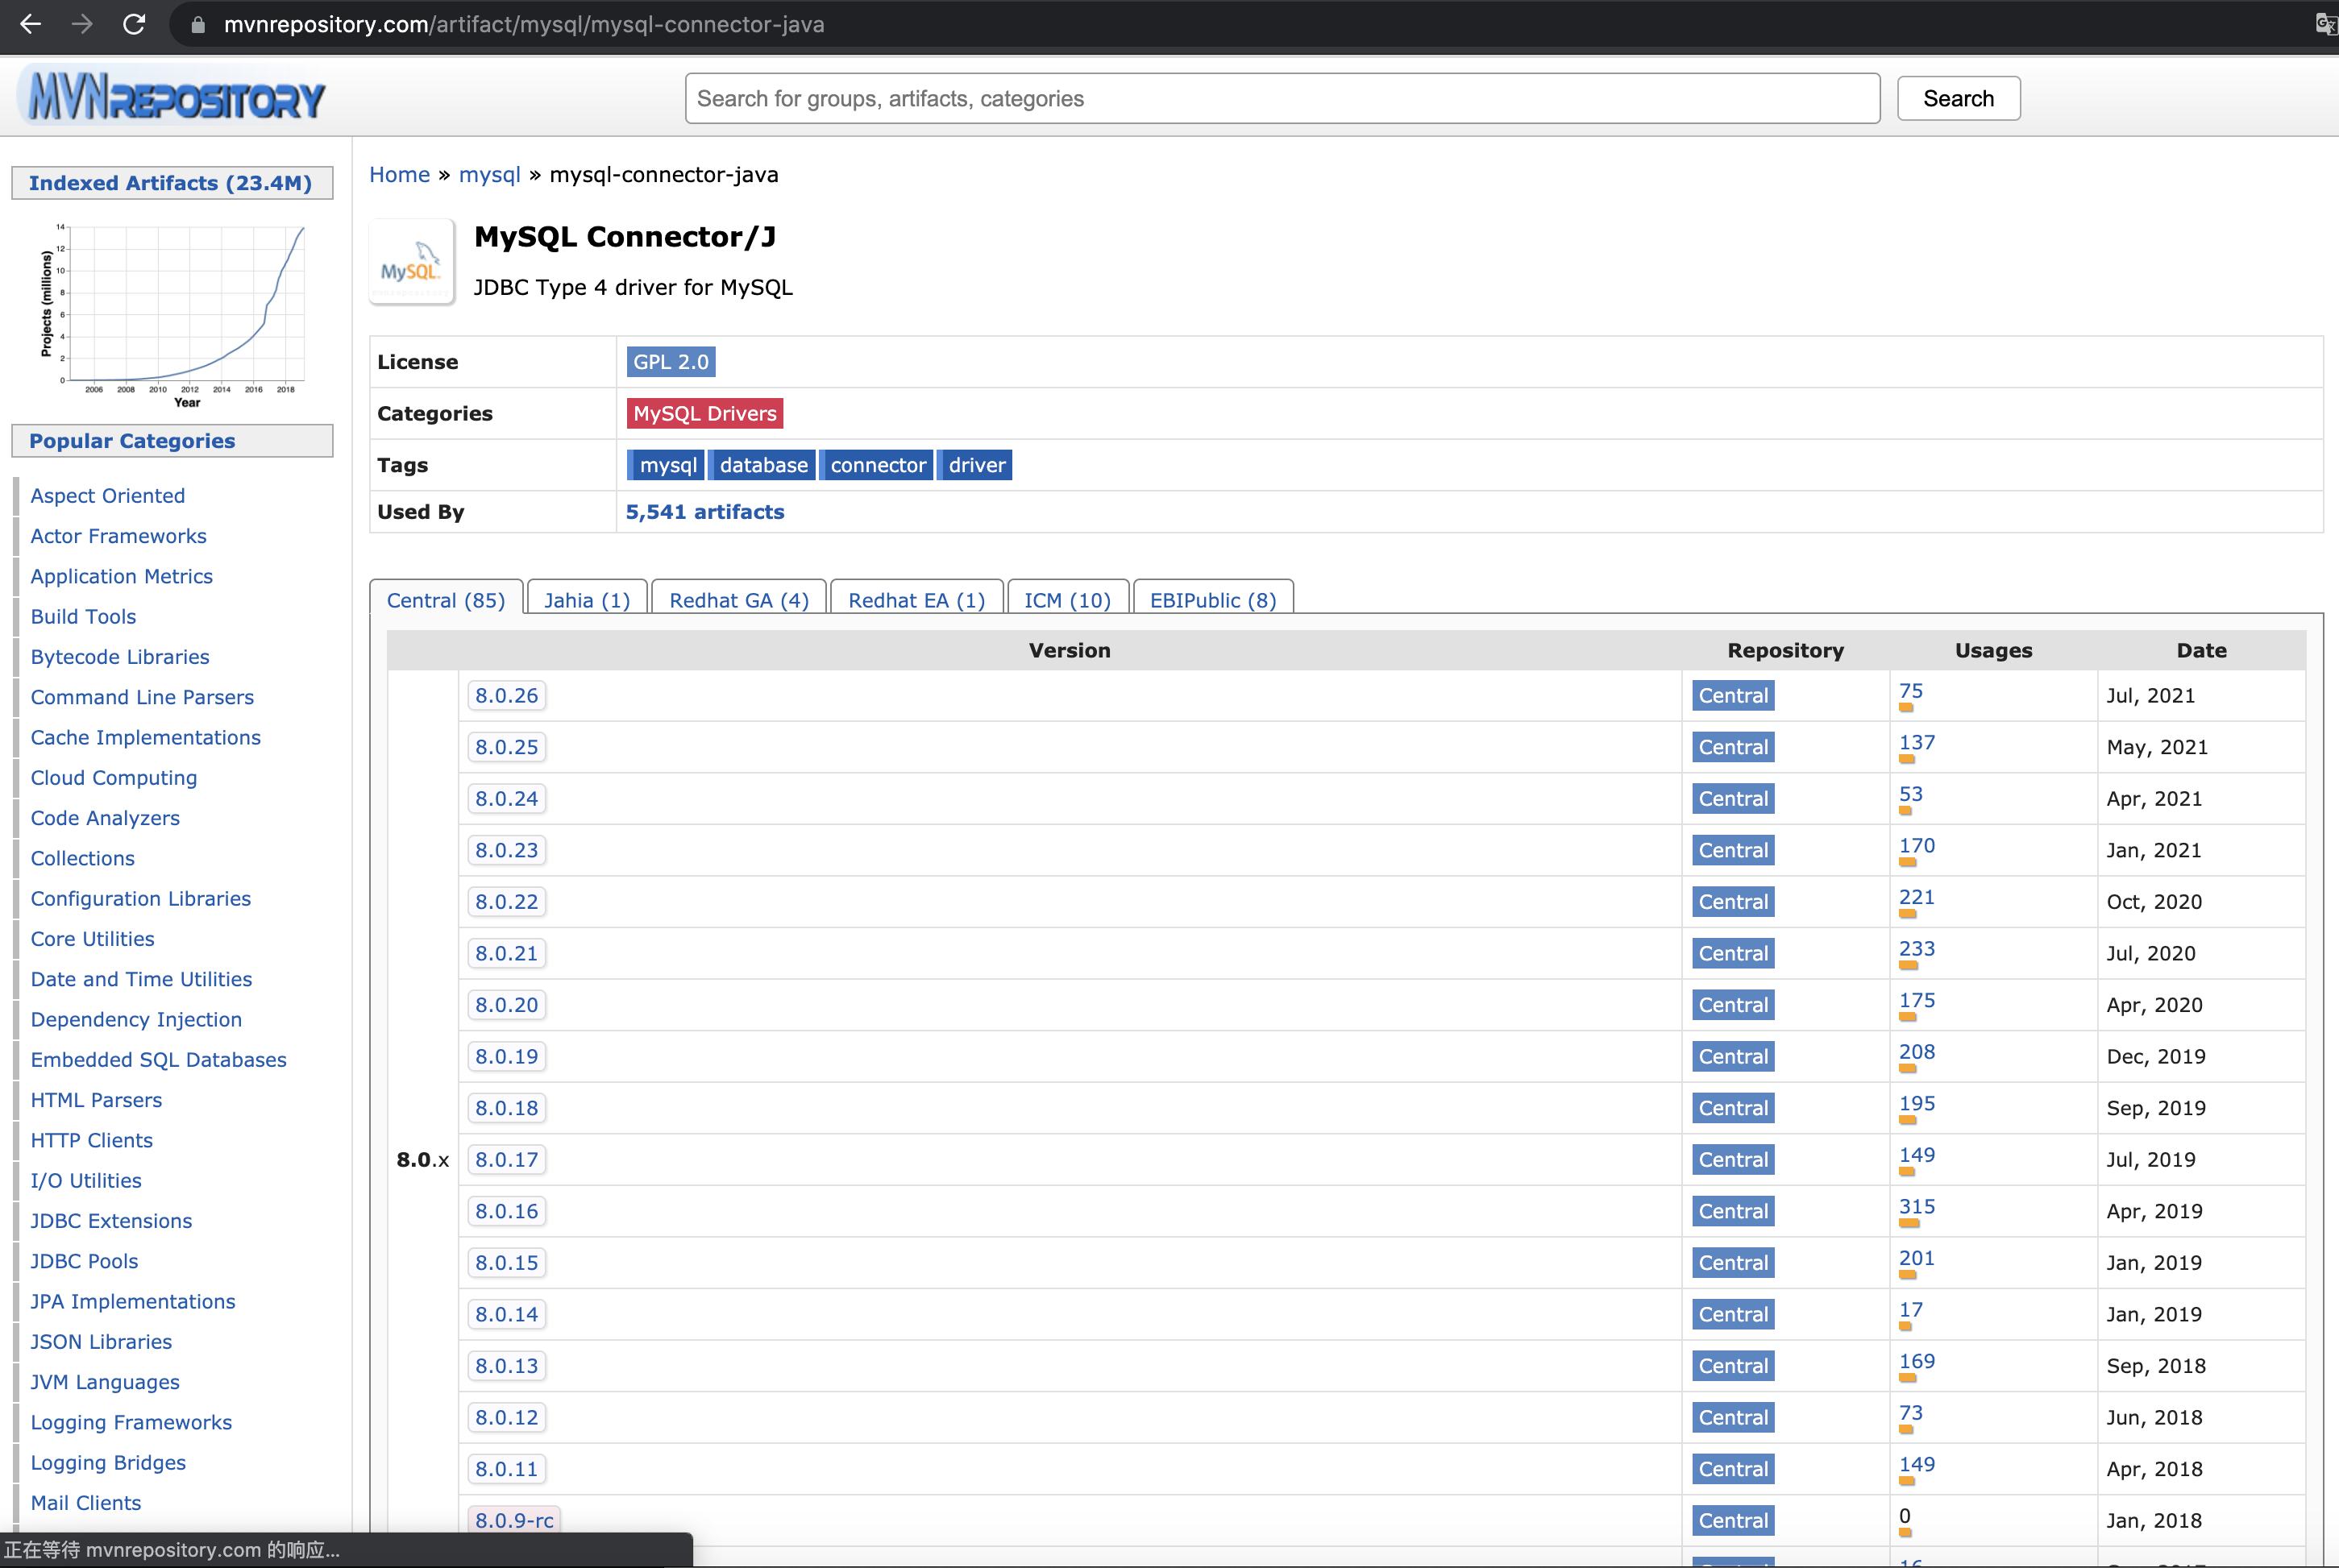Screen dimensions: 2339x1568
Task: Reload the page with the refresh icon
Action: (x=134, y=24)
